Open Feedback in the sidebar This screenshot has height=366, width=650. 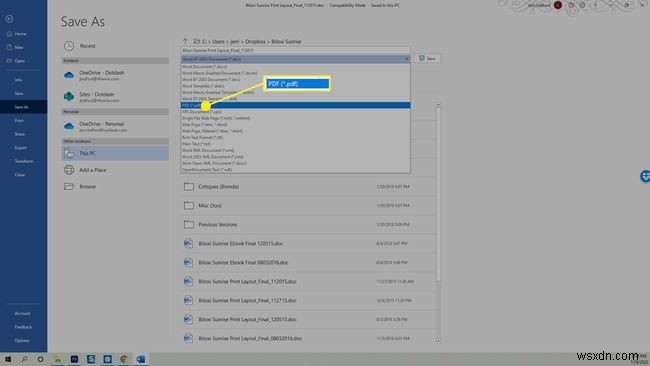click(x=24, y=327)
